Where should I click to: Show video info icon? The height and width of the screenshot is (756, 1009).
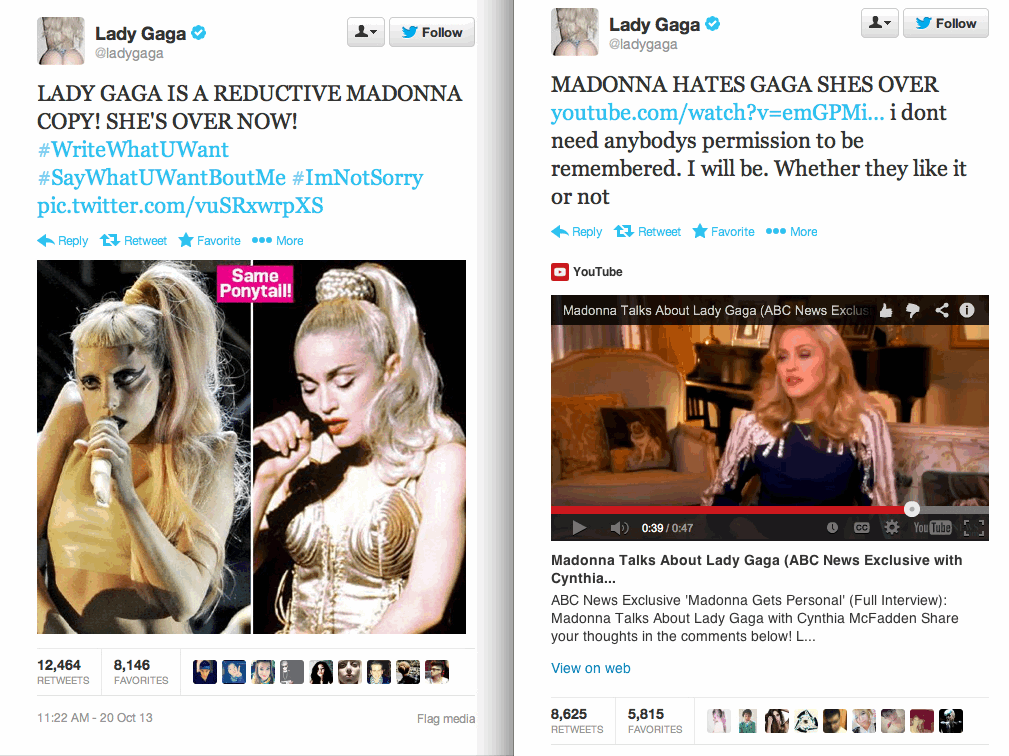pos(967,310)
